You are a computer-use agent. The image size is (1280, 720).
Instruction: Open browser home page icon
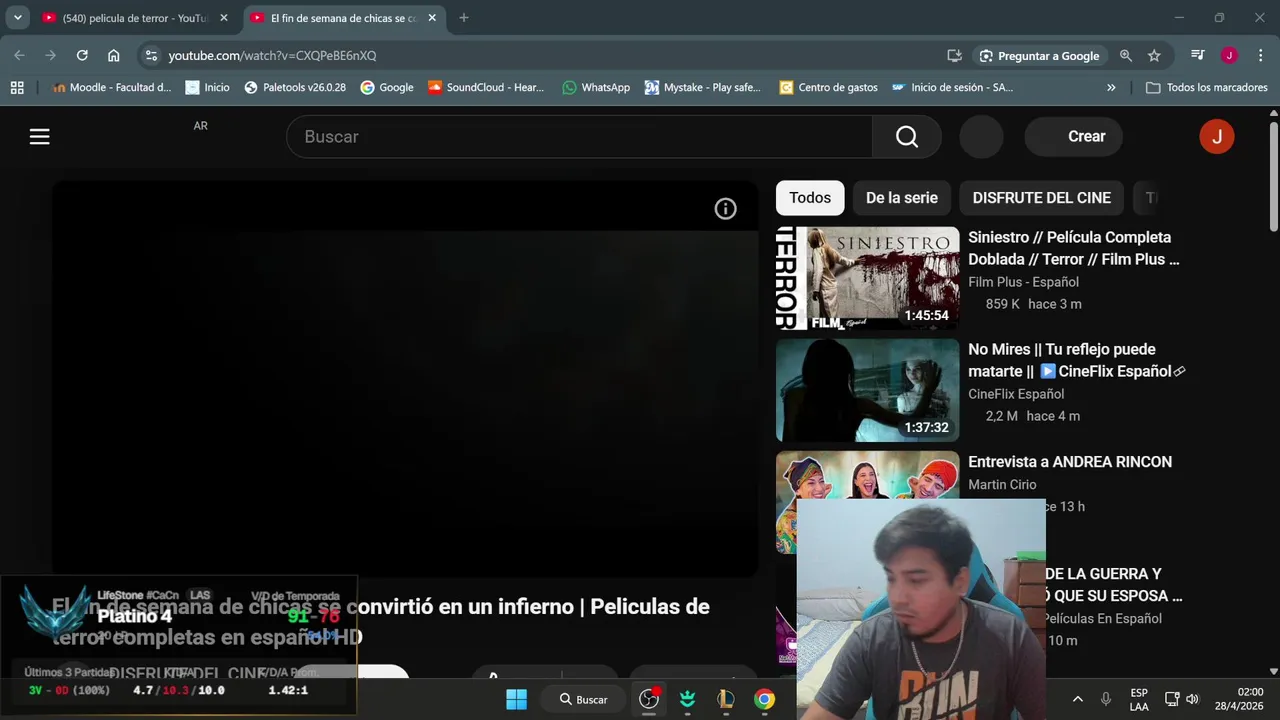pyautogui.click(x=113, y=56)
